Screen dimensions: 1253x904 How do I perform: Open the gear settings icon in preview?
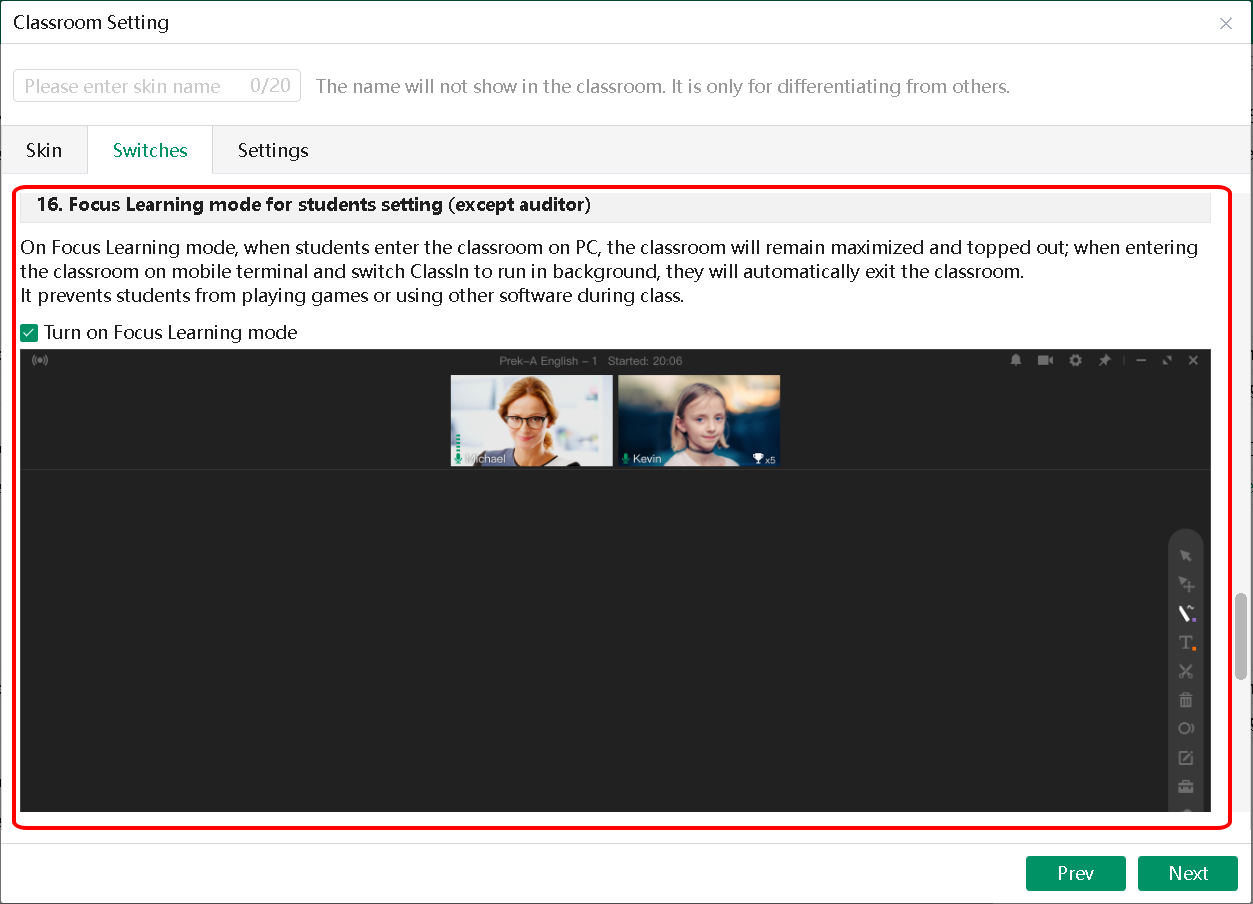point(1075,360)
